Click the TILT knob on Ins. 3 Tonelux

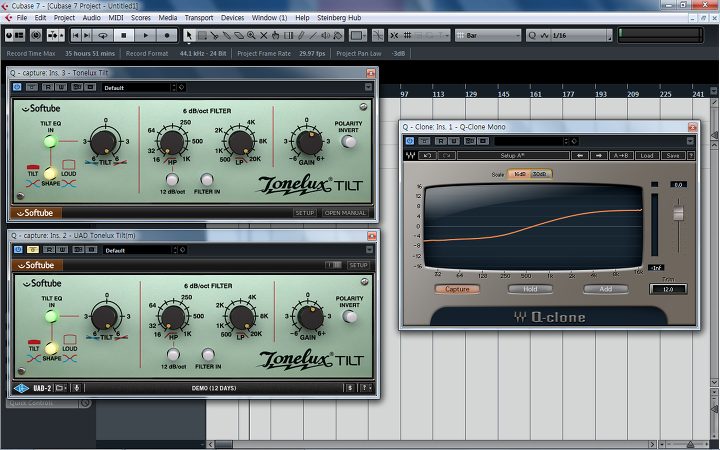tap(104, 142)
